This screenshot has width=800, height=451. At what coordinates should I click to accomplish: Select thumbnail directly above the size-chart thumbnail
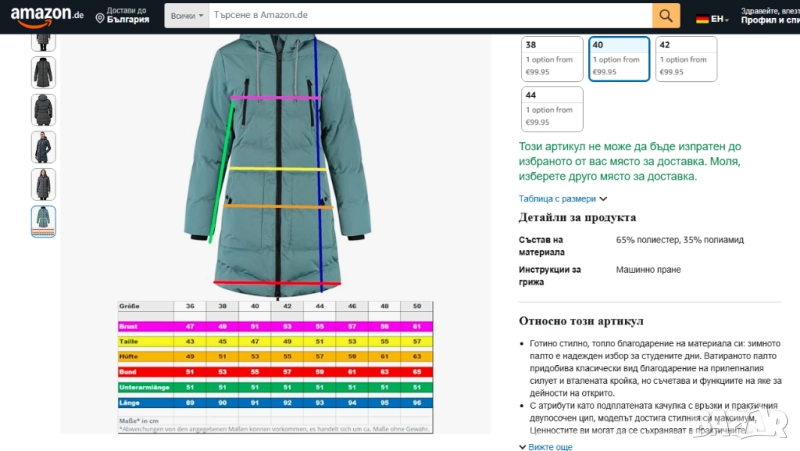pos(43,185)
